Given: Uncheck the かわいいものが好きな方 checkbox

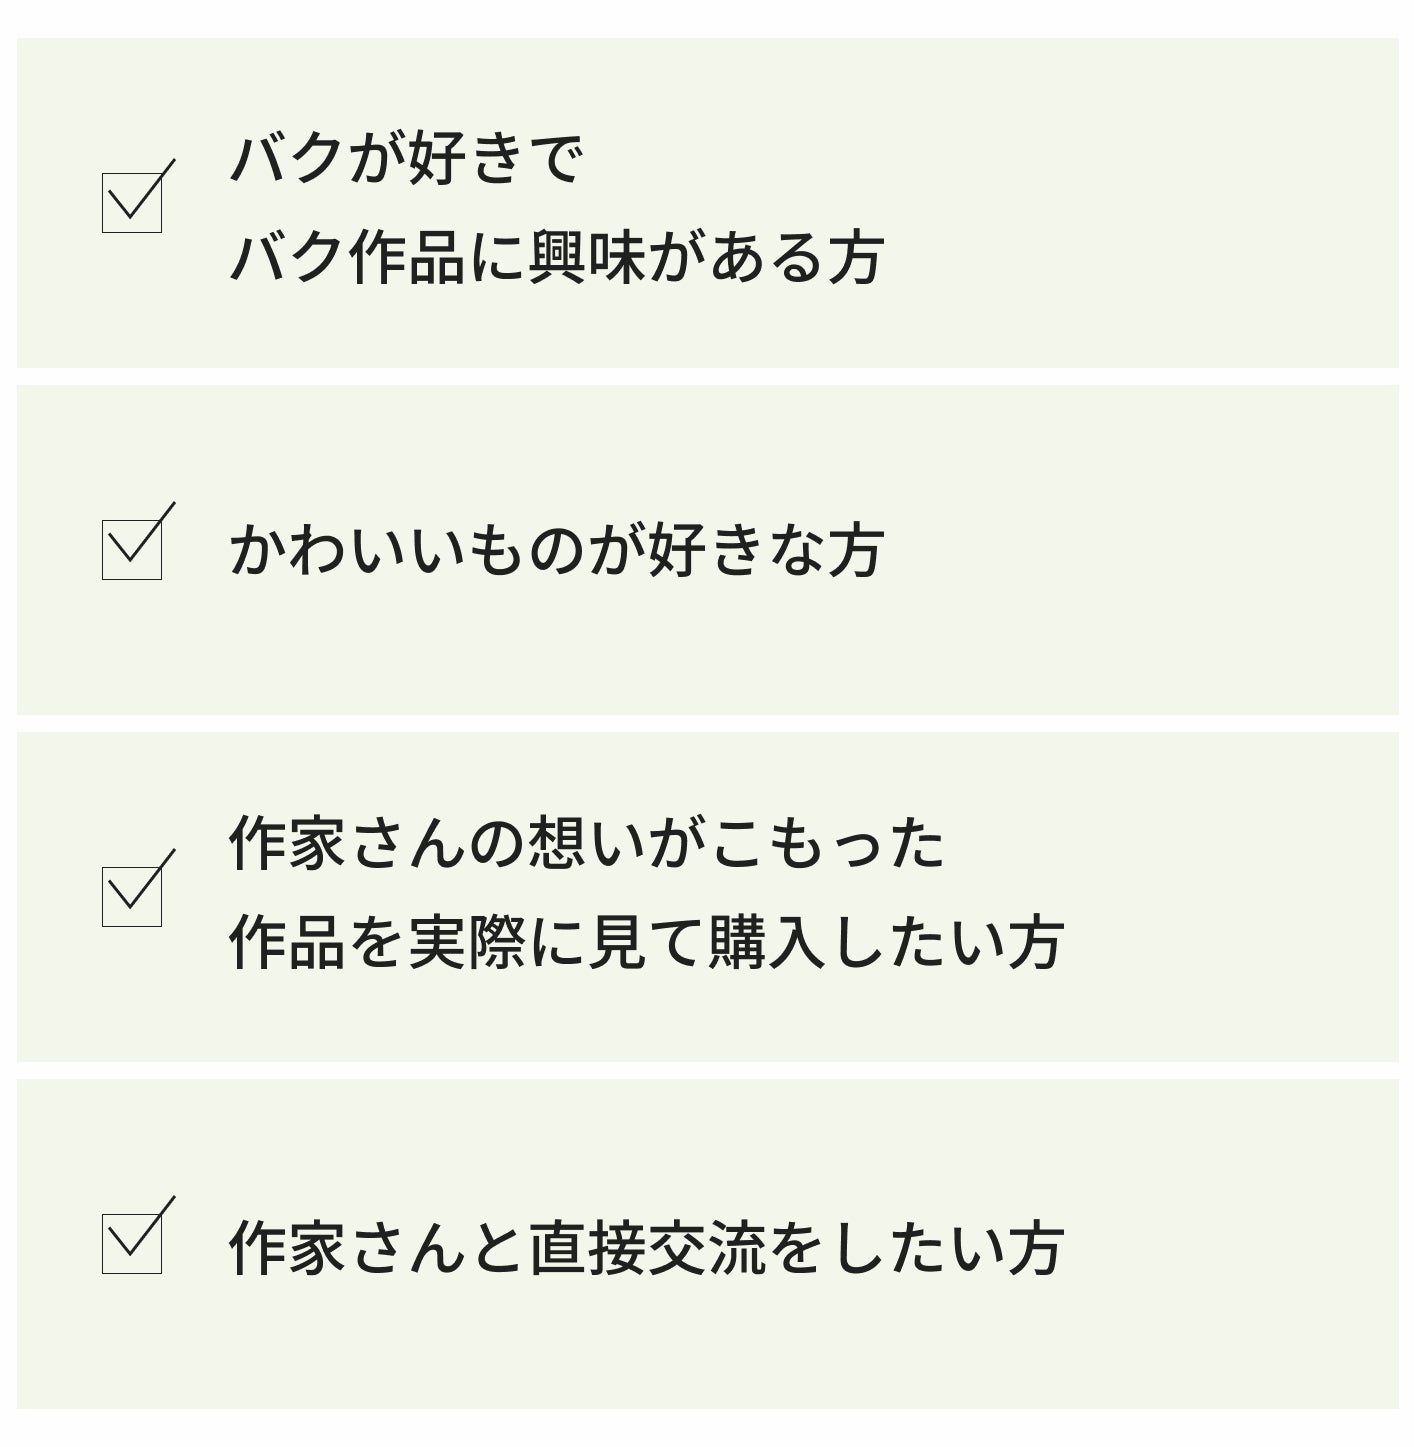Looking at the screenshot, I should coord(132,549).
